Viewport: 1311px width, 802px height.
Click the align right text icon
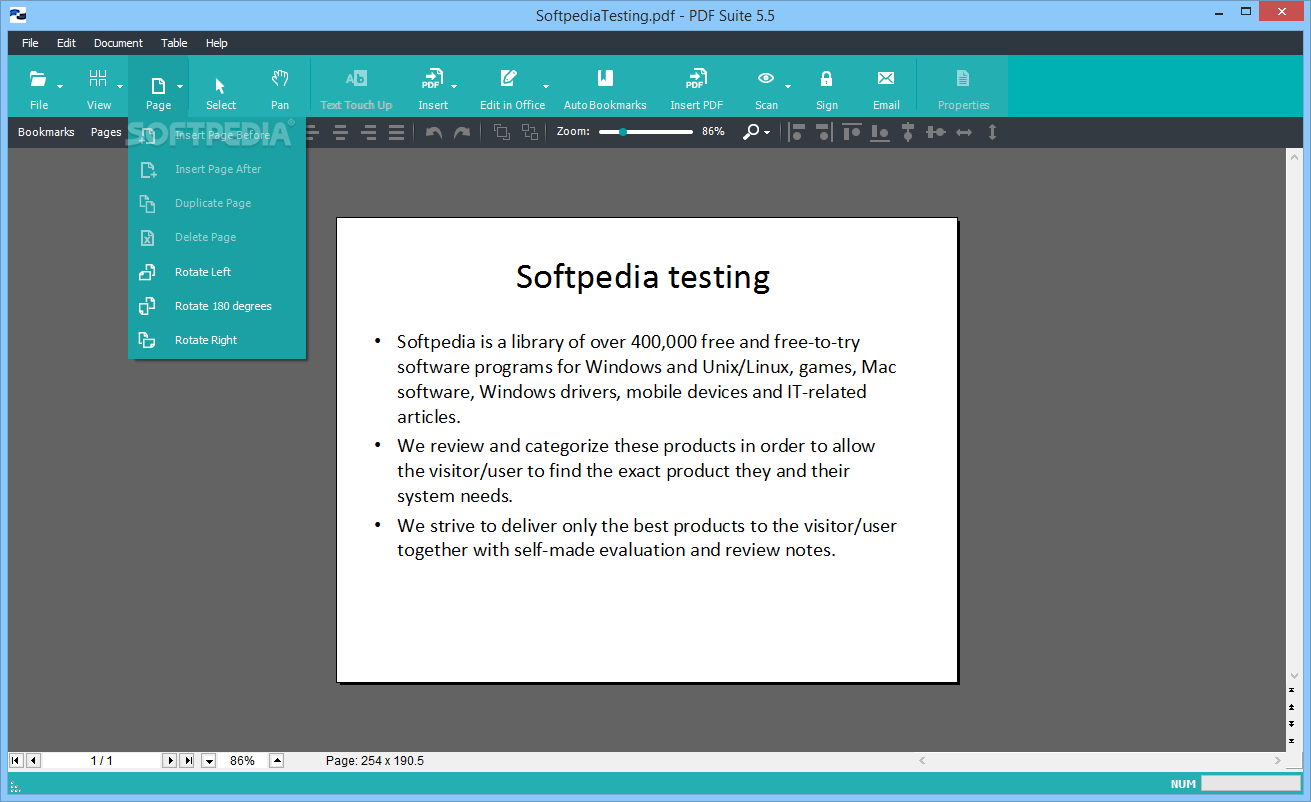tap(369, 132)
